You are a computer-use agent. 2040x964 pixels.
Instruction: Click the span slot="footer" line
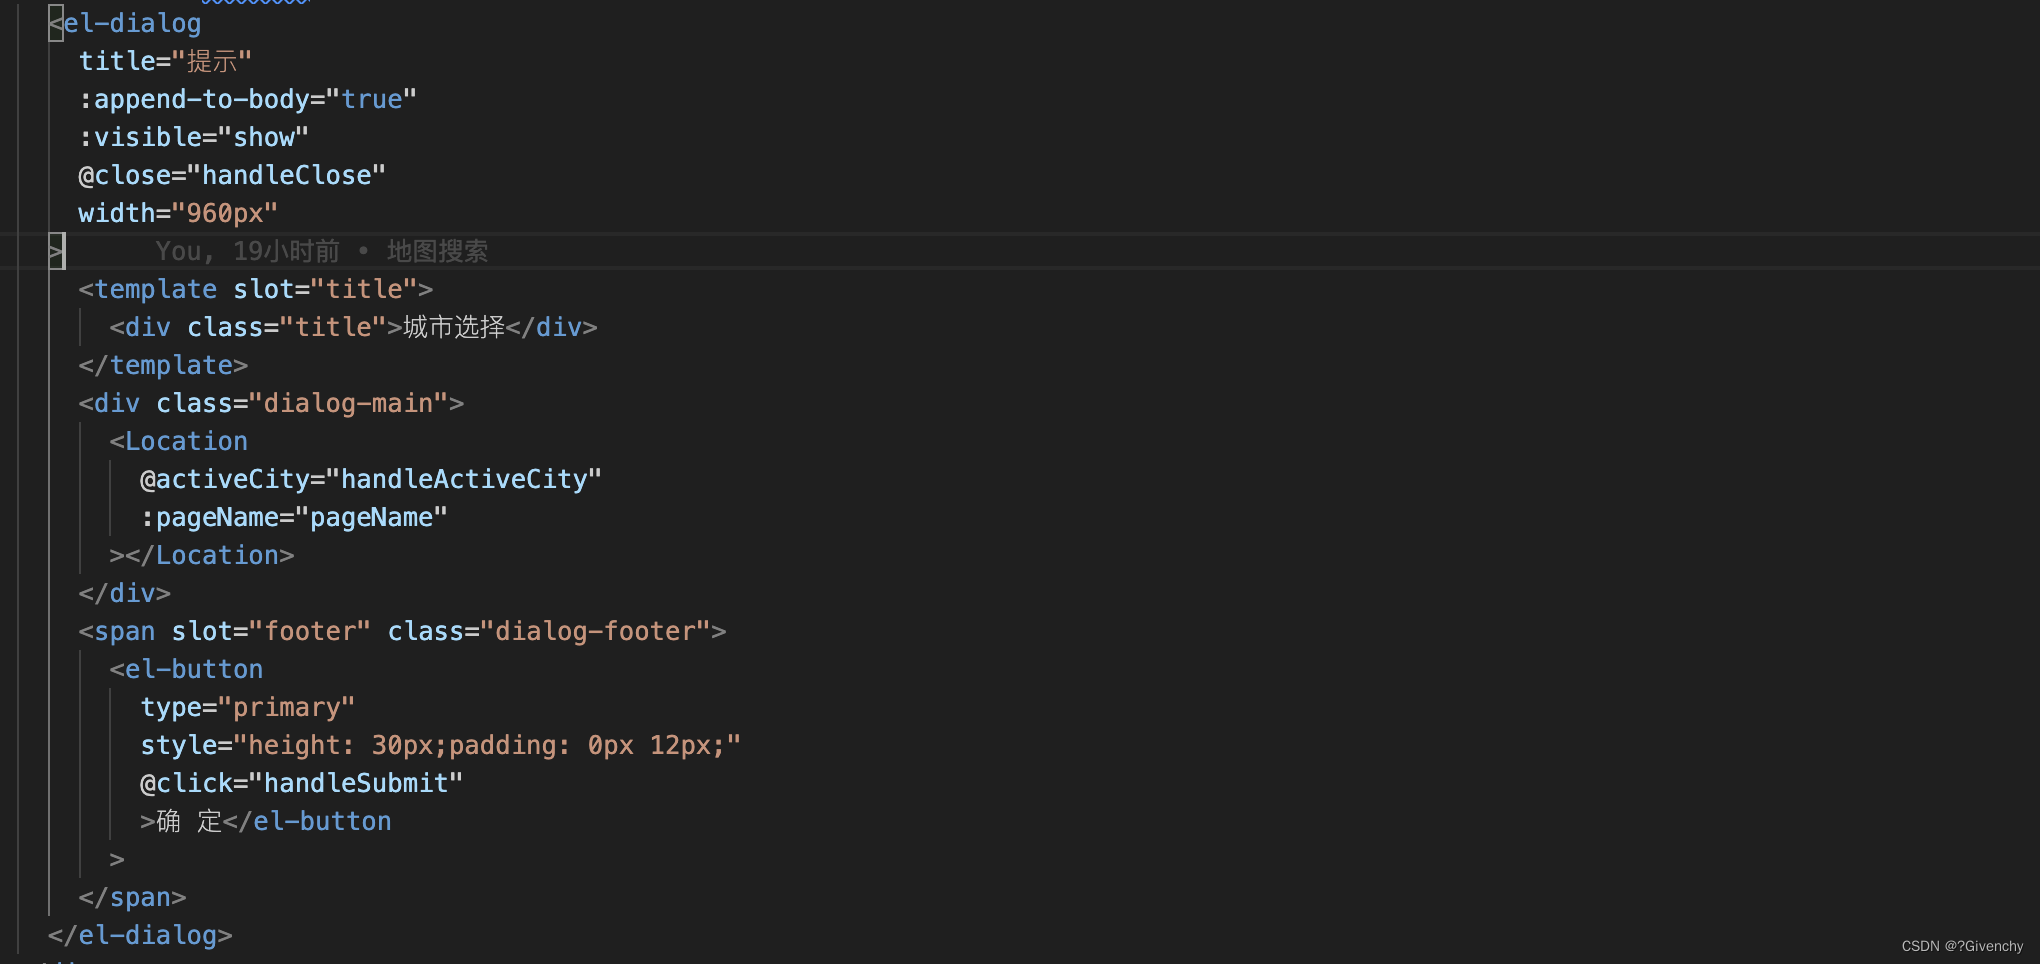pyautogui.click(x=402, y=631)
